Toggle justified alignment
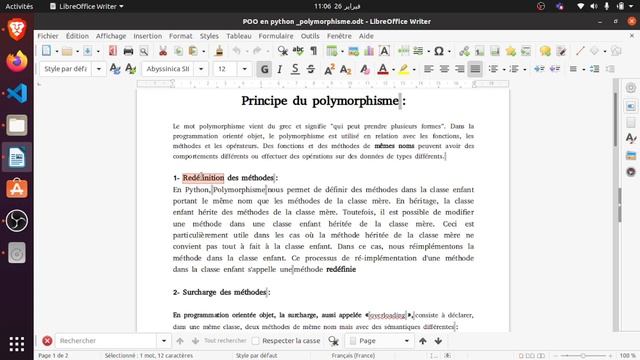This screenshot has height=360, width=640. tap(475, 69)
